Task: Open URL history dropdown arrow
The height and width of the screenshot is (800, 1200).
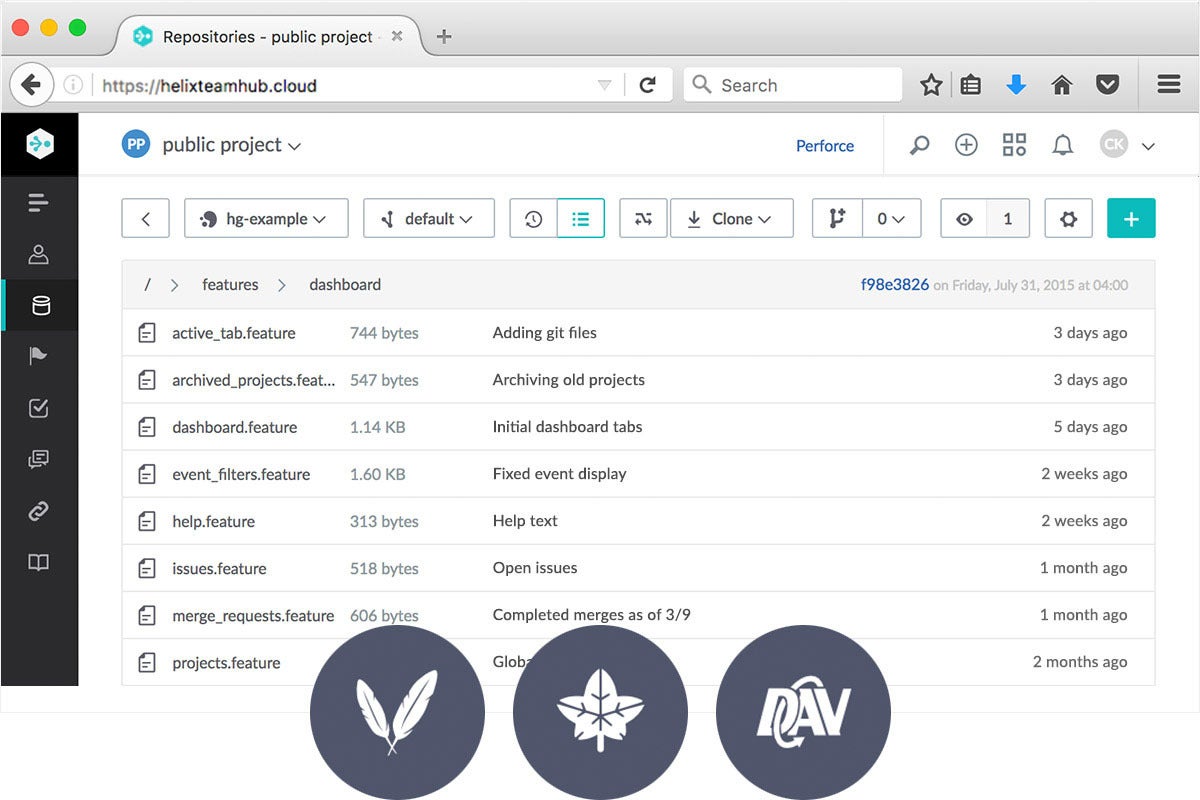Action: 604,86
